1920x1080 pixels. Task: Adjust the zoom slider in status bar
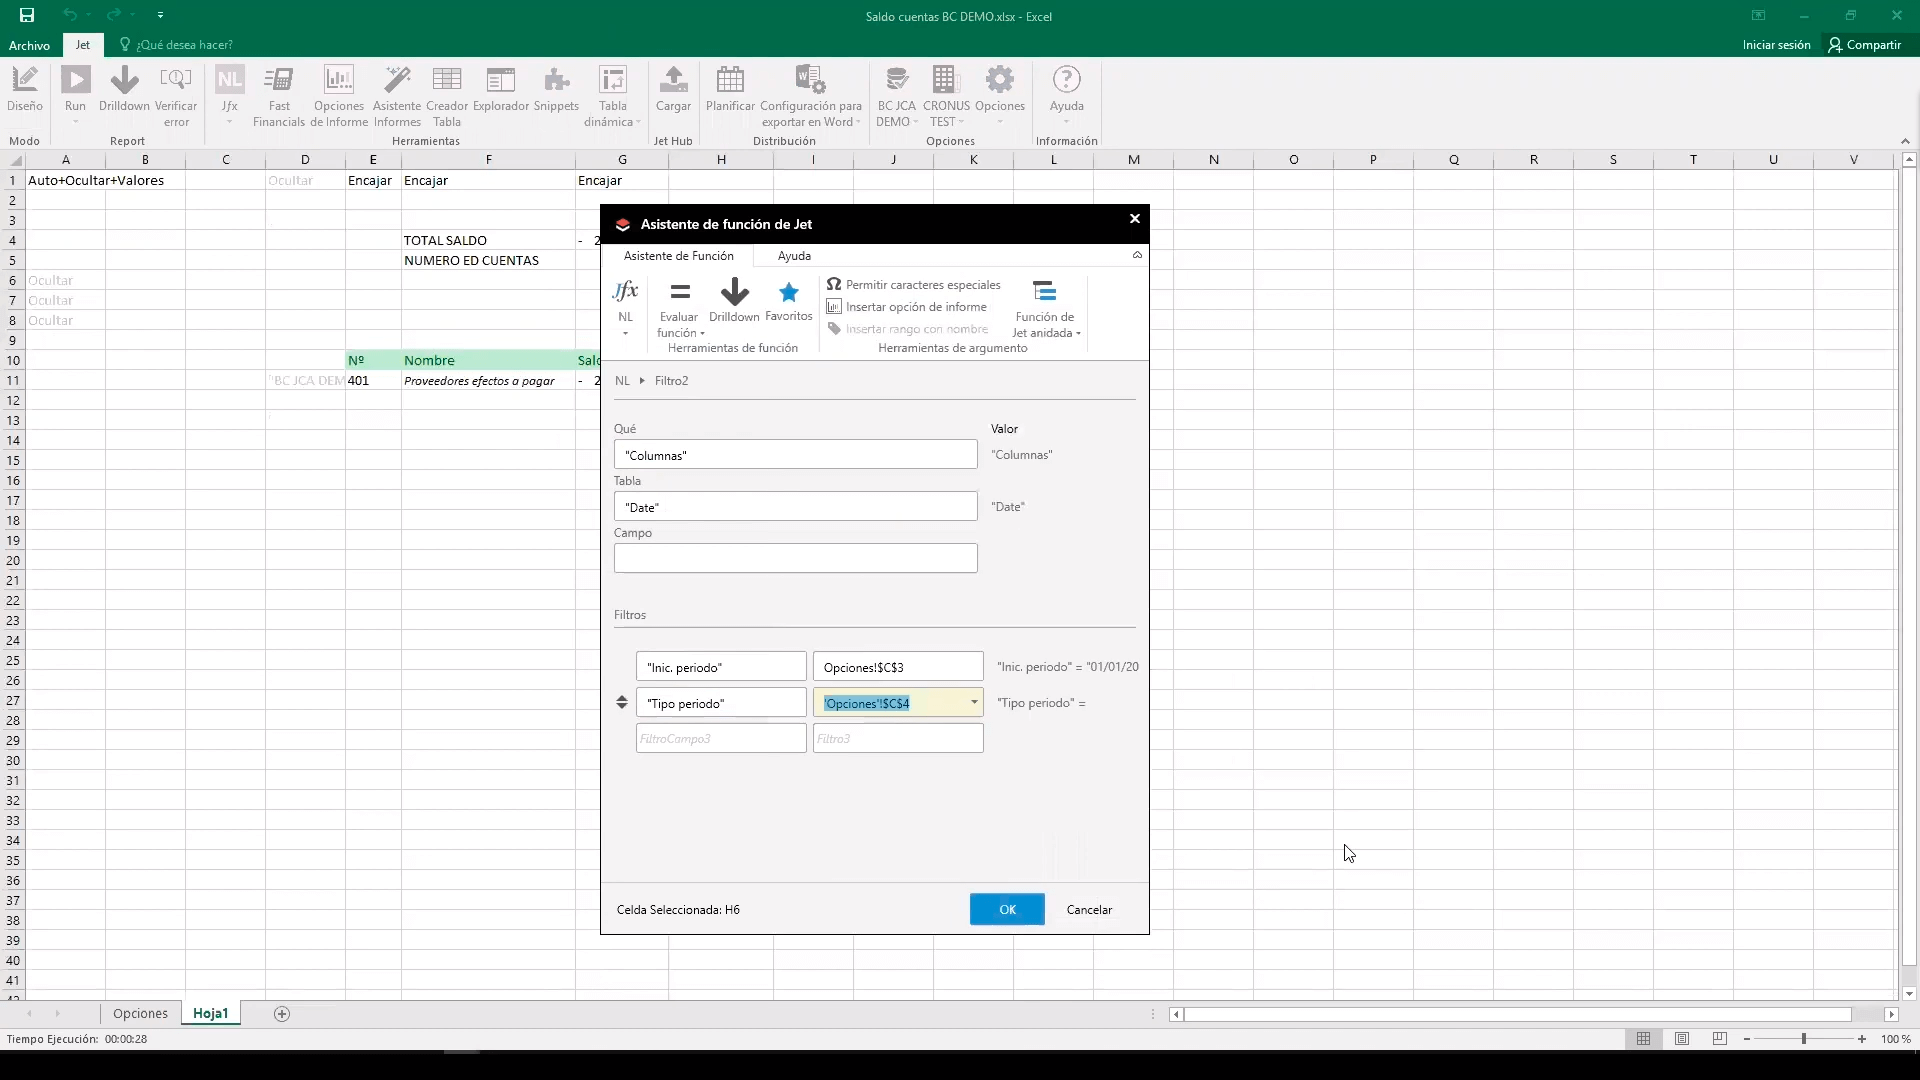[x=1804, y=1039]
